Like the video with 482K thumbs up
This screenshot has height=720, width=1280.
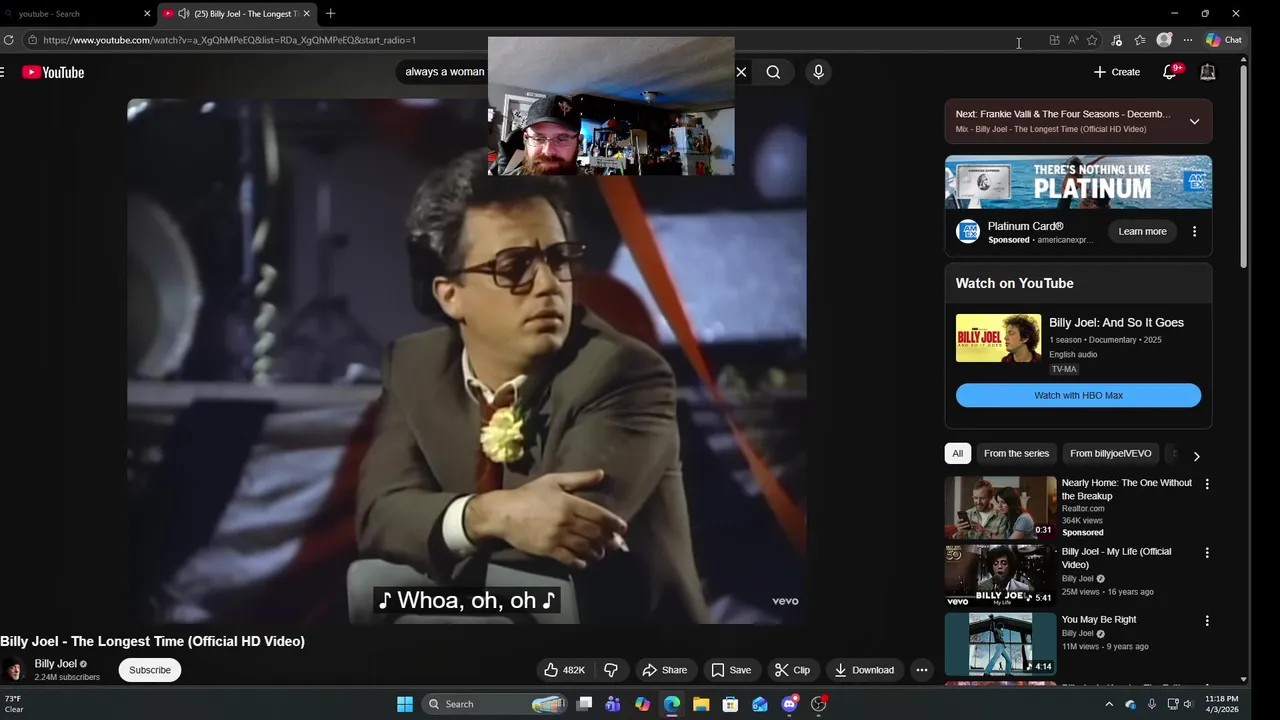[564, 670]
